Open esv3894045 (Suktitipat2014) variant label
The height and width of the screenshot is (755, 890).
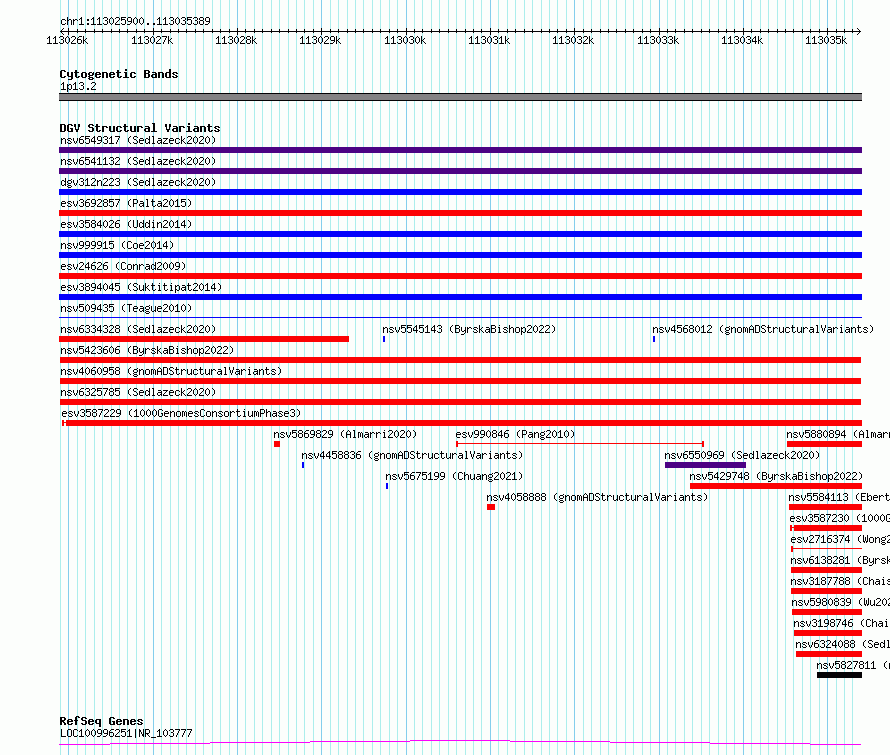click(x=141, y=287)
